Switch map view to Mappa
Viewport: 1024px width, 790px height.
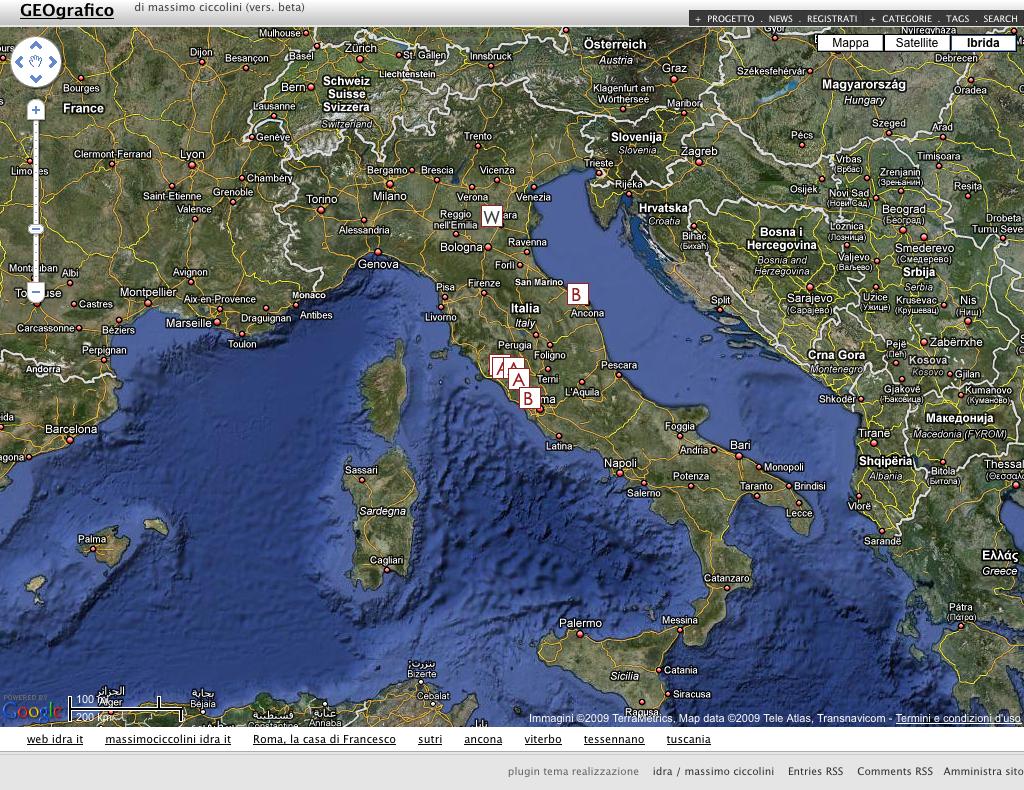(850, 43)
